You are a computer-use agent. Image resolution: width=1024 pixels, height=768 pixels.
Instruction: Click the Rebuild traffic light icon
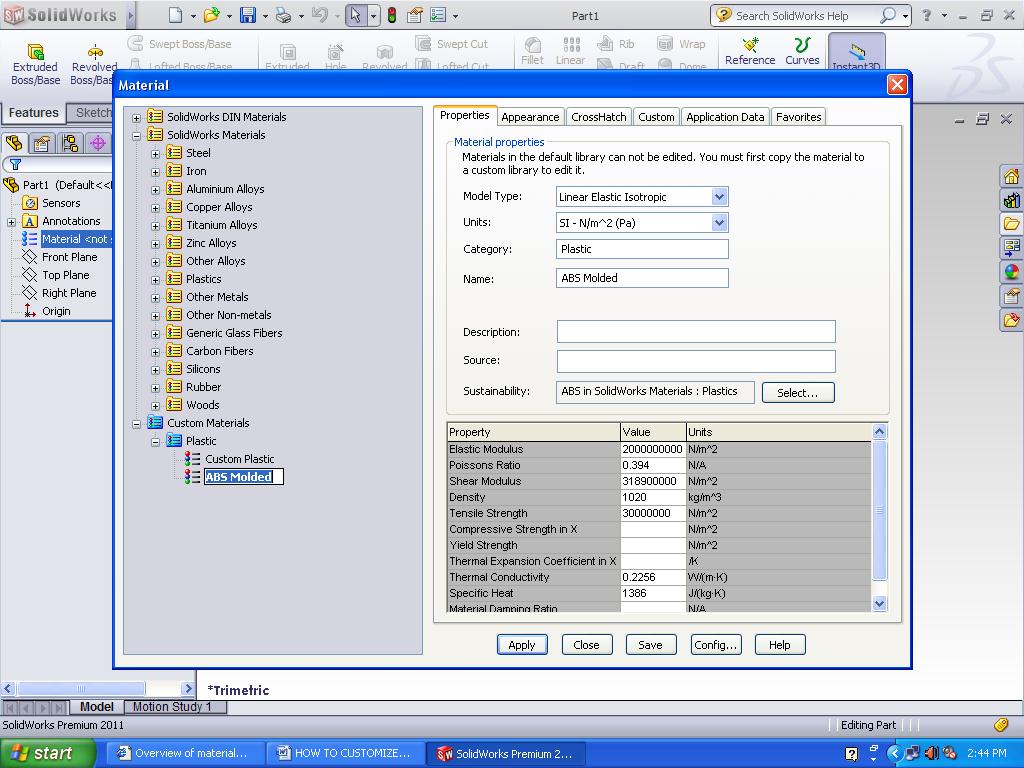coord(392,14)
